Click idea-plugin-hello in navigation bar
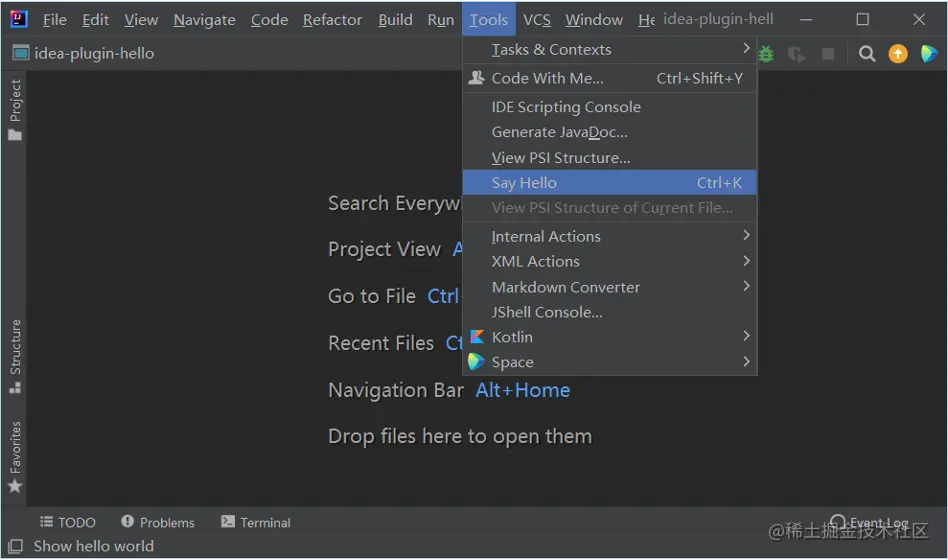Image resolution: width=948 pixels, height=560 pixels. (x=94, y=53)
